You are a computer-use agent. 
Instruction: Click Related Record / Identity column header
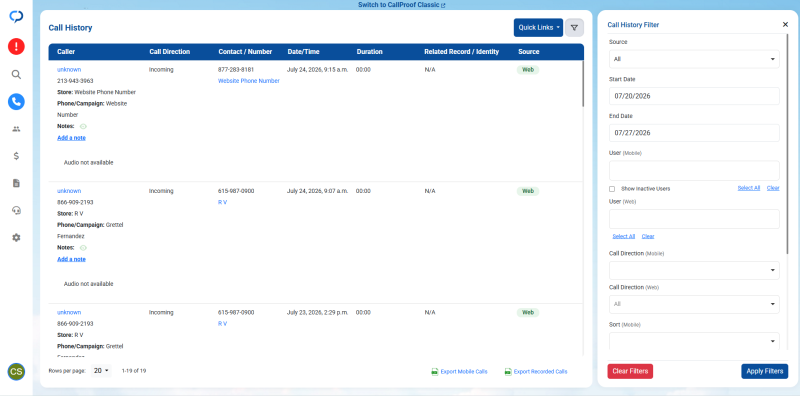pos(461,52)
